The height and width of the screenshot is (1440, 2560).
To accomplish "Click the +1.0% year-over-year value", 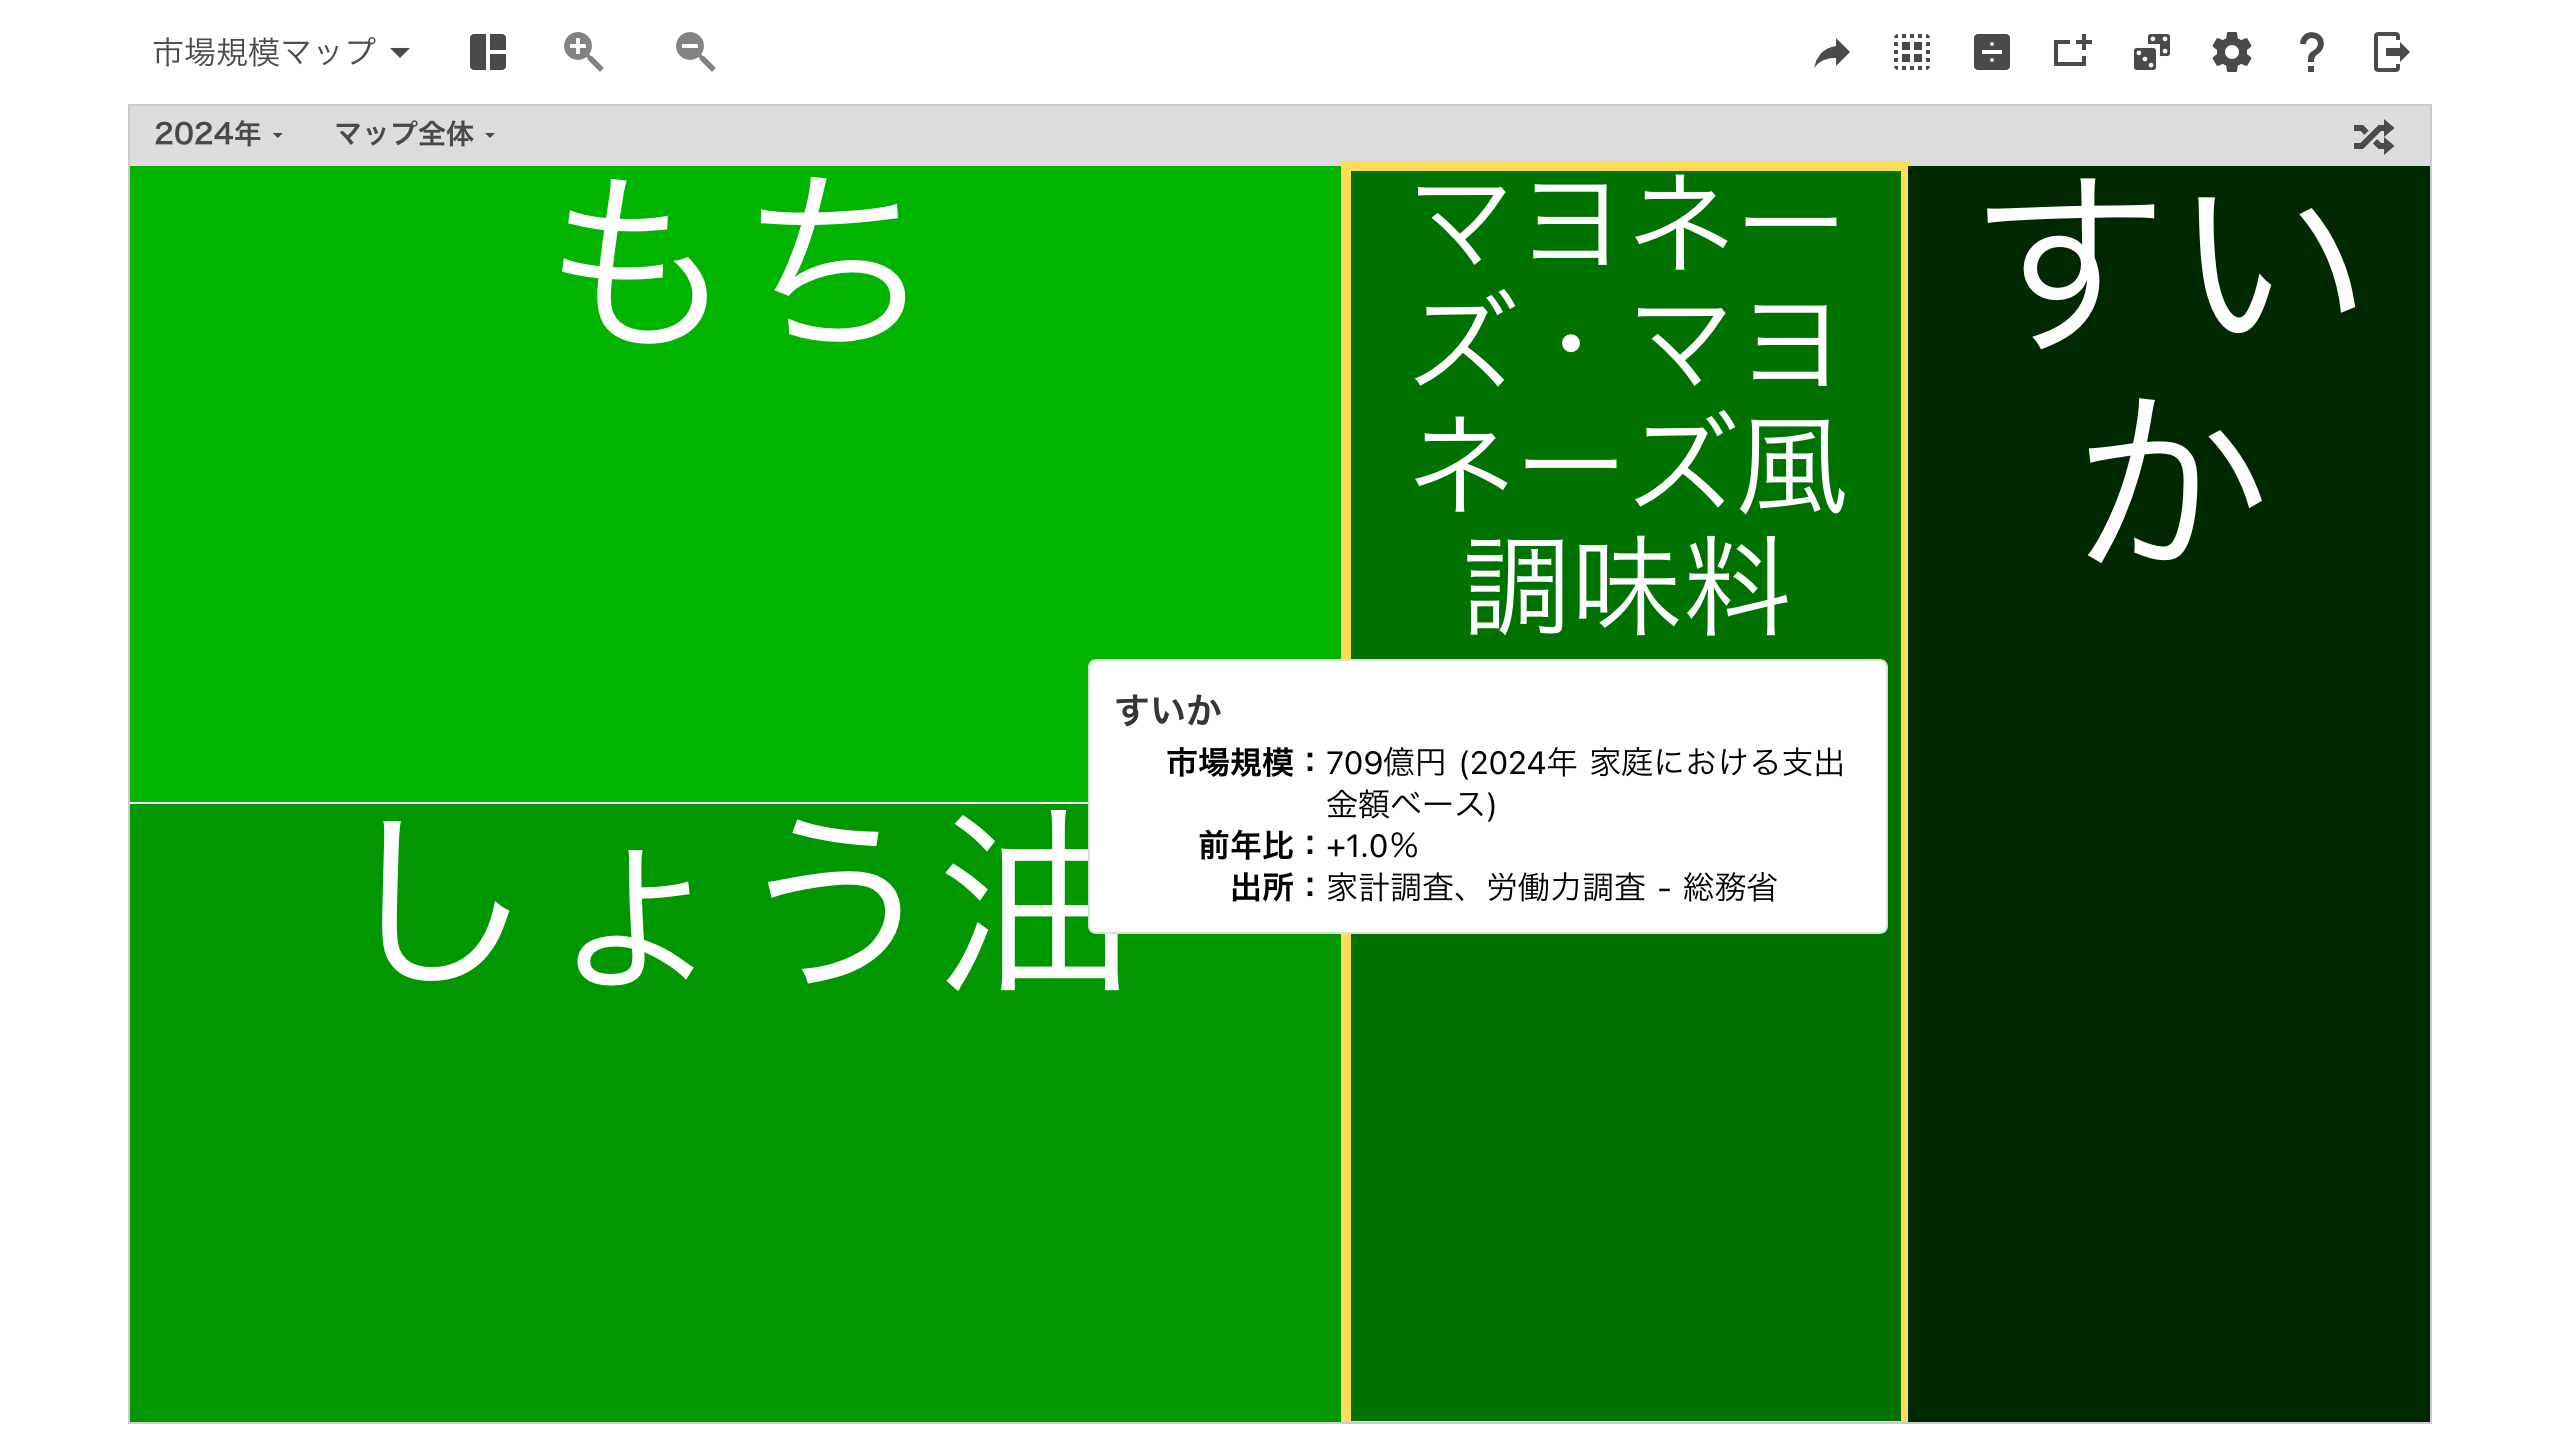I will (1372, 846).
